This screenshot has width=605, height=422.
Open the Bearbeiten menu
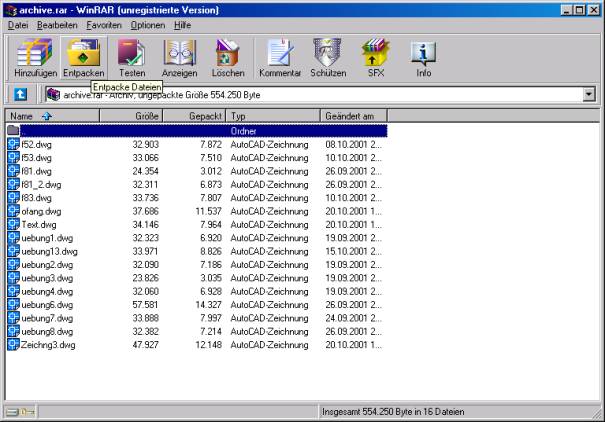point(57,25)
